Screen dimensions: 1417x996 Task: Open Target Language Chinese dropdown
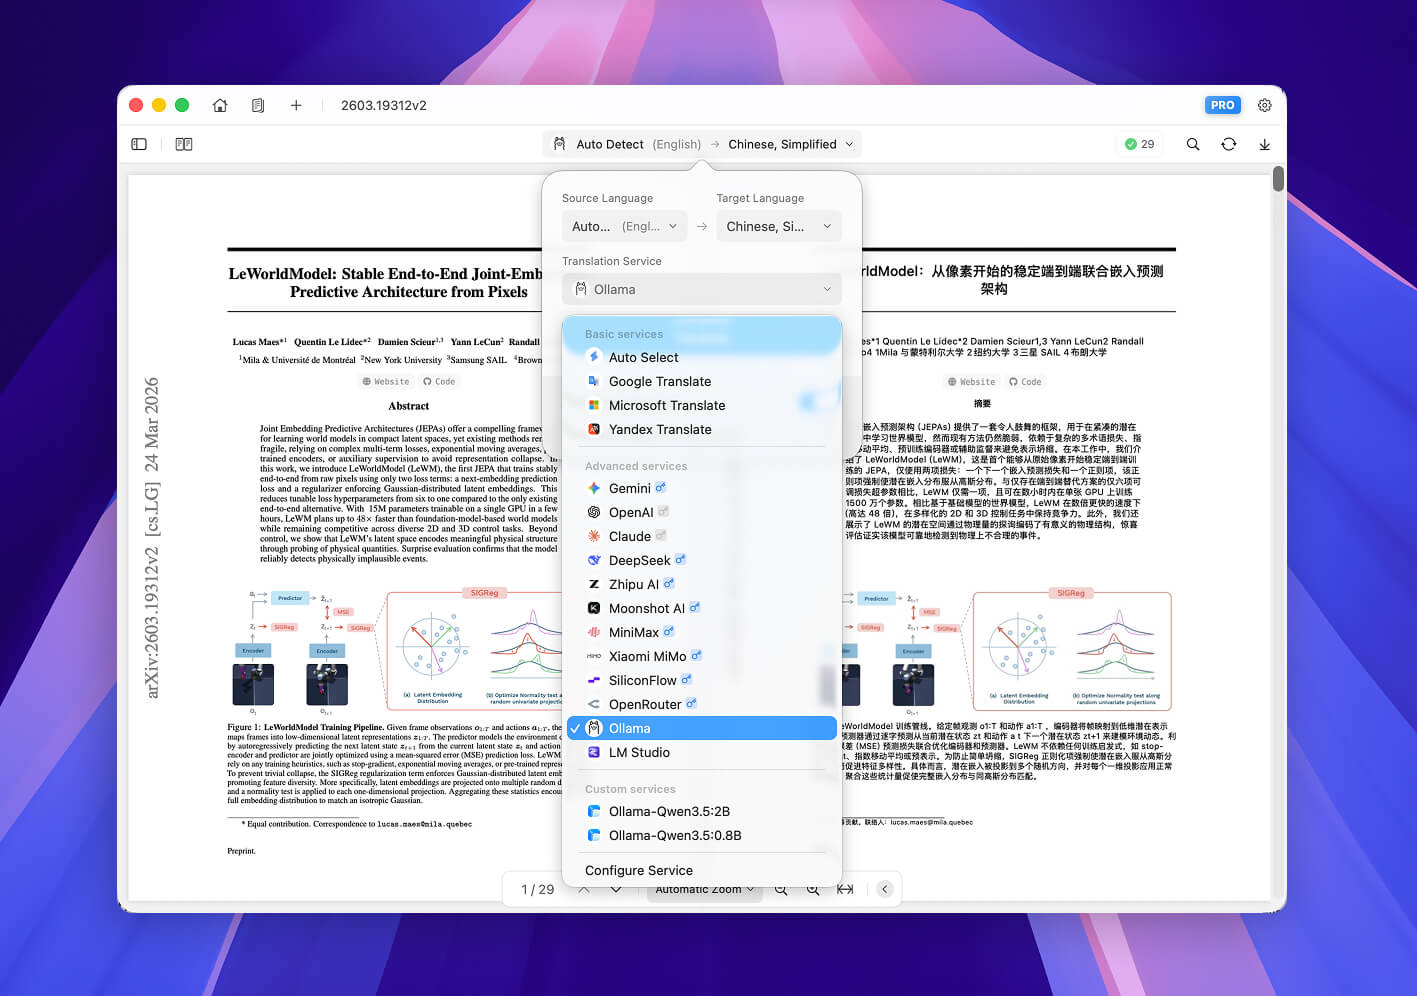coord(779,226)
